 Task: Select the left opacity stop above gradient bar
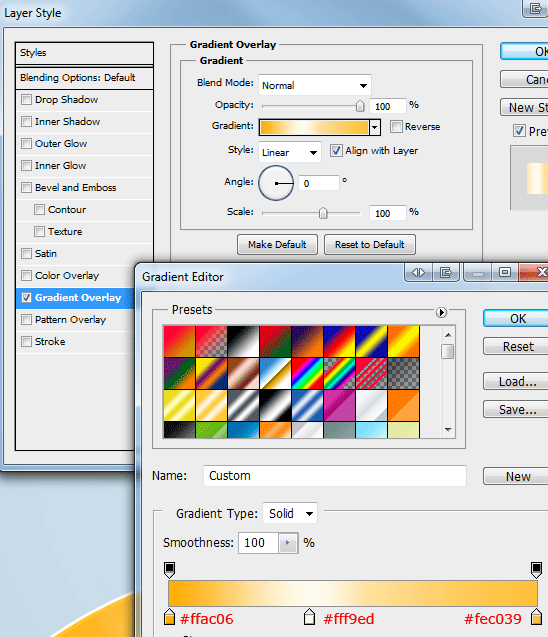point(169,570)
